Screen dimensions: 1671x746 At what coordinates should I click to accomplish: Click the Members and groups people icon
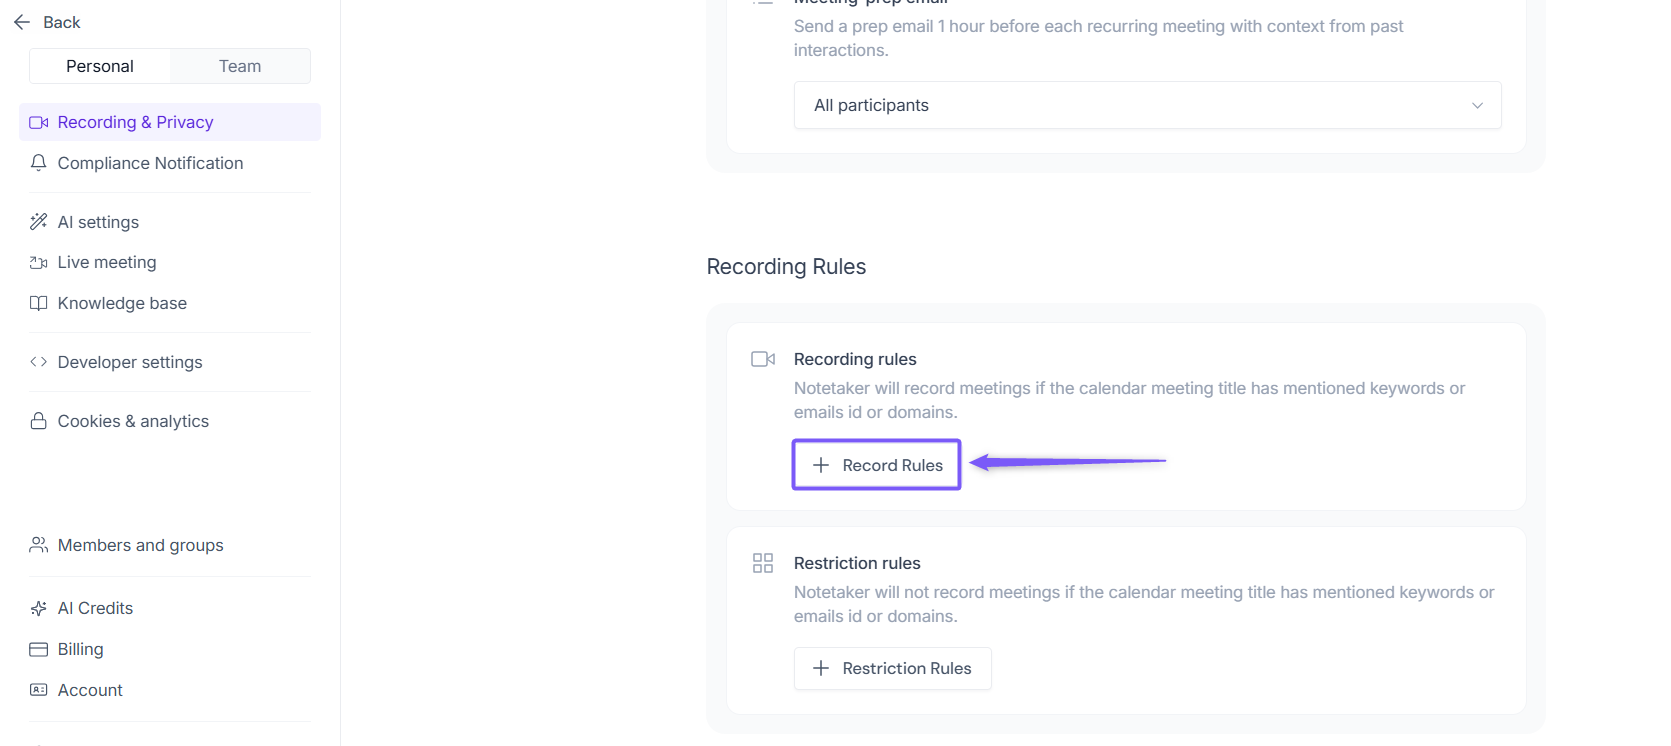(x=39, y=545)
